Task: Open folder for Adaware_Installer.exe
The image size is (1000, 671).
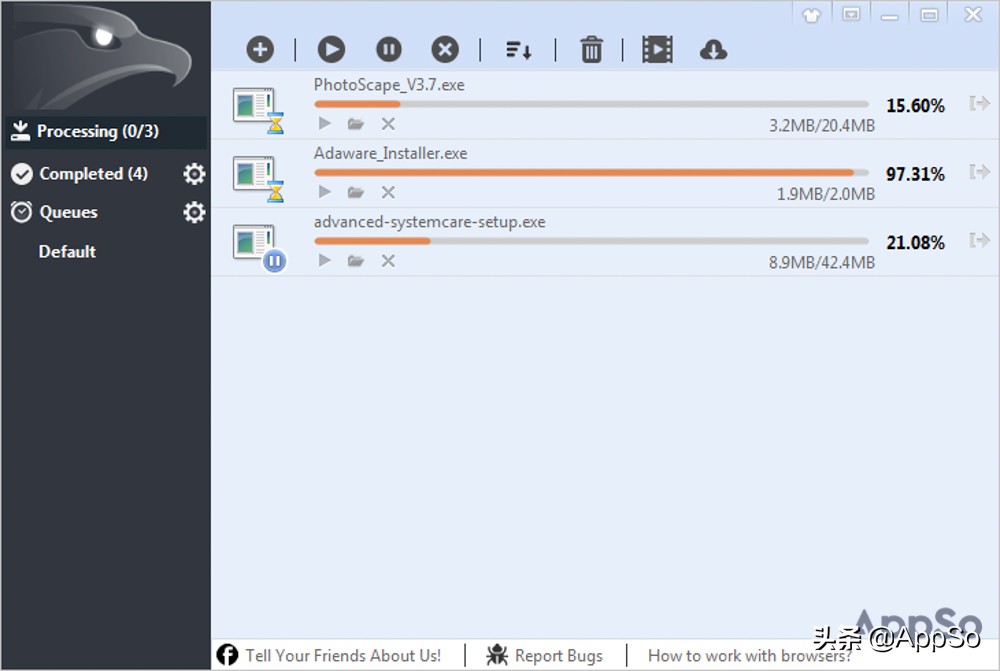Action: pyautogui.click(x=355, y=192)
